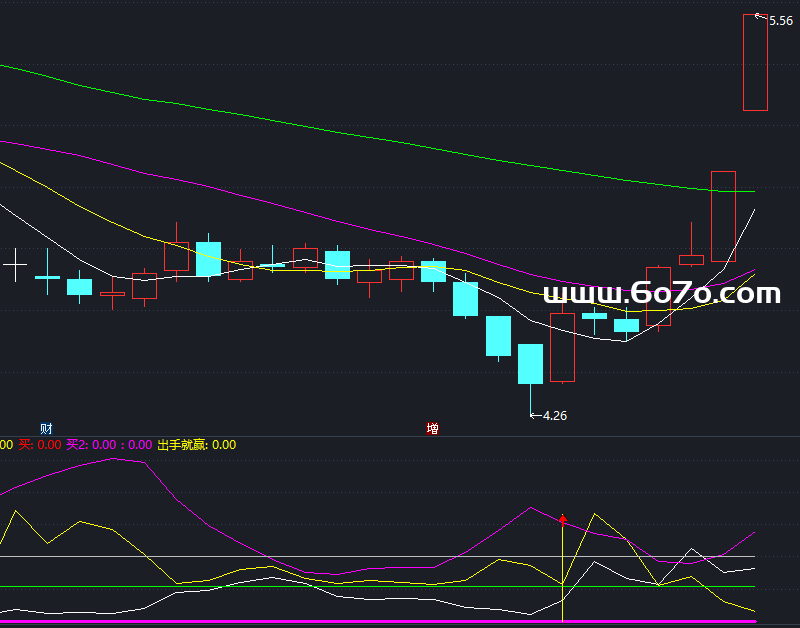Select the 4.26 low price label
Viewport: 800px width, 628px height.
[555, 416]
